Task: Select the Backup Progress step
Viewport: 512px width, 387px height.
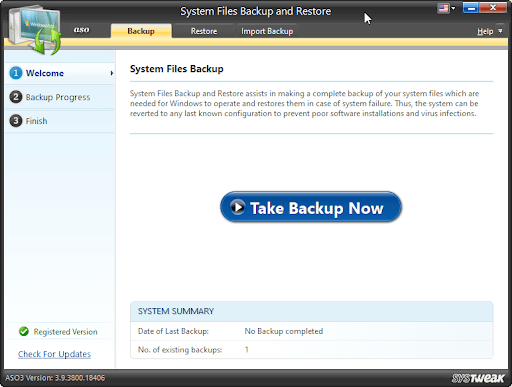Action: 60,97
